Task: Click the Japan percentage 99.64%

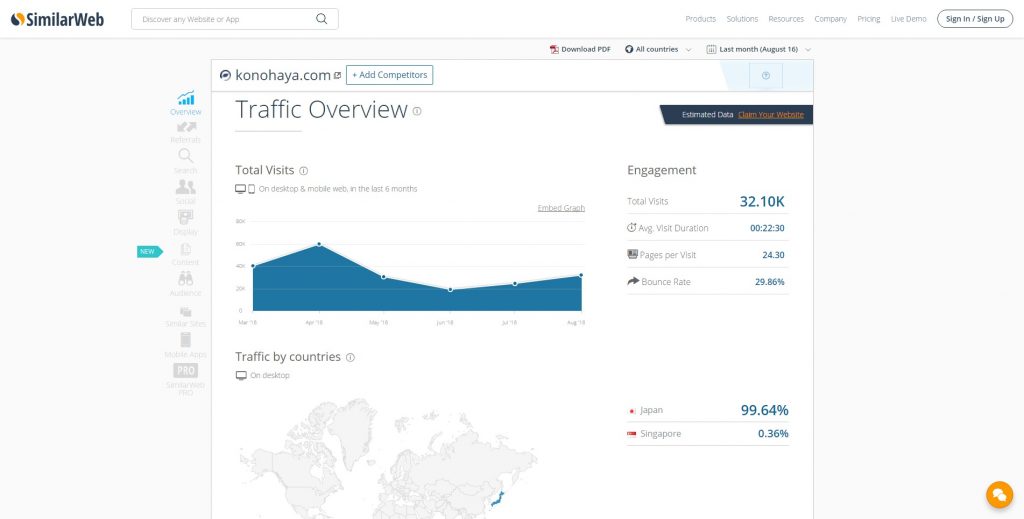Action: click(x=764, y=410)
